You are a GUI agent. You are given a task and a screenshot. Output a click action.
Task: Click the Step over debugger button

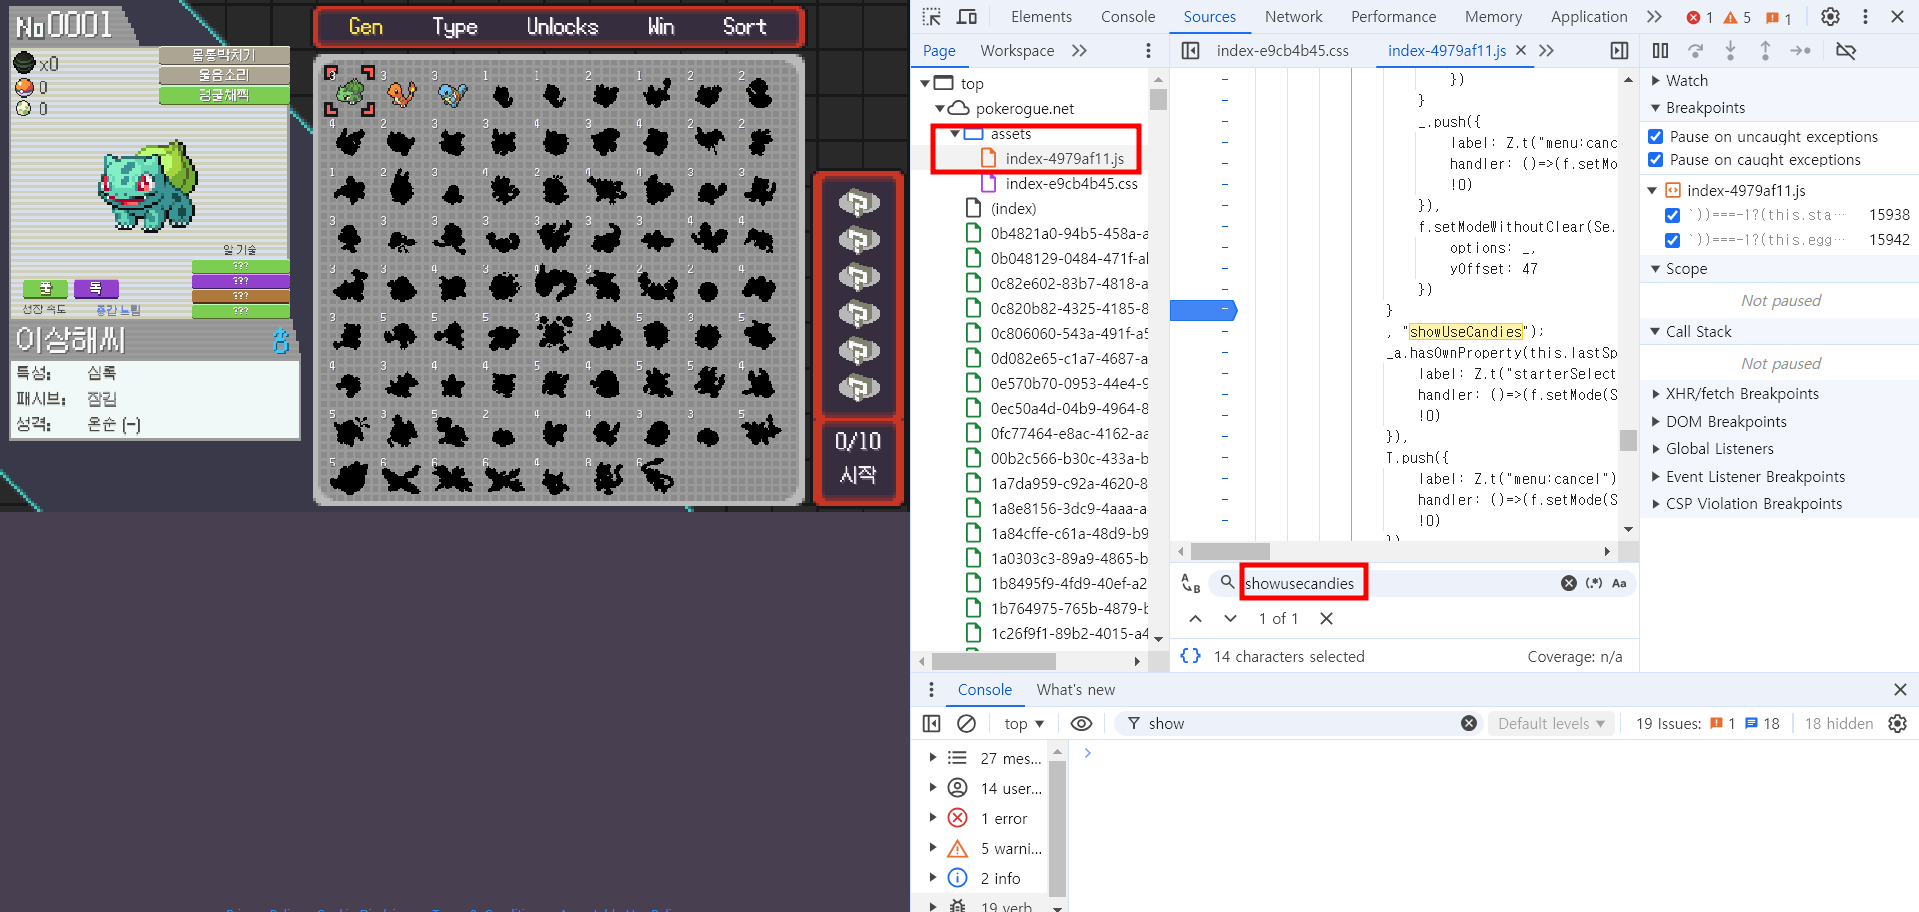[1695, 51]
